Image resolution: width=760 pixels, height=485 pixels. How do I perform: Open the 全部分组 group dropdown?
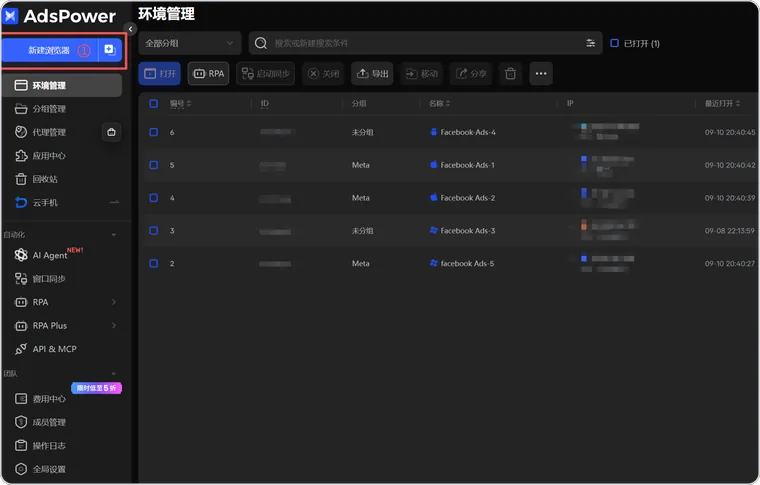pos(190,43)
